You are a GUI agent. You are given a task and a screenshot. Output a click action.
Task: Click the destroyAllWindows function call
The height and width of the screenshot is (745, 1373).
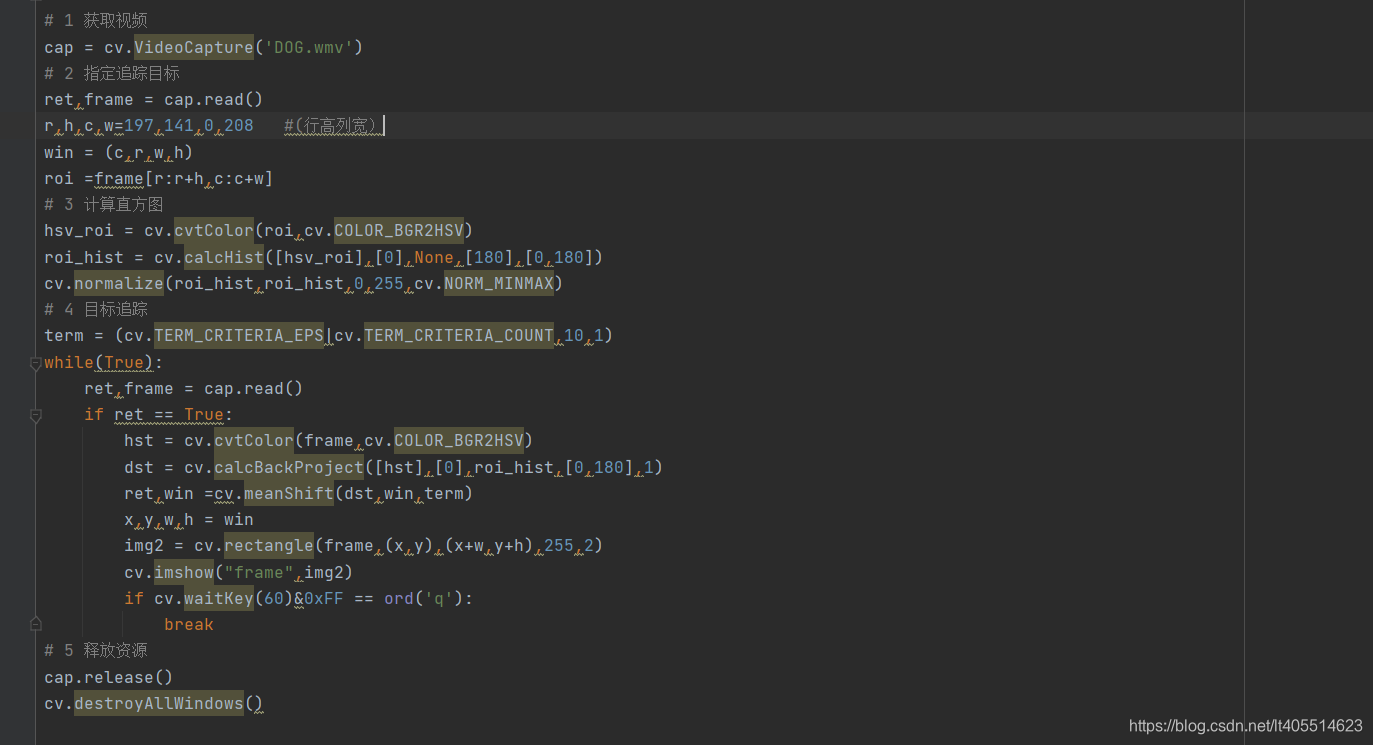coord(159,703)
